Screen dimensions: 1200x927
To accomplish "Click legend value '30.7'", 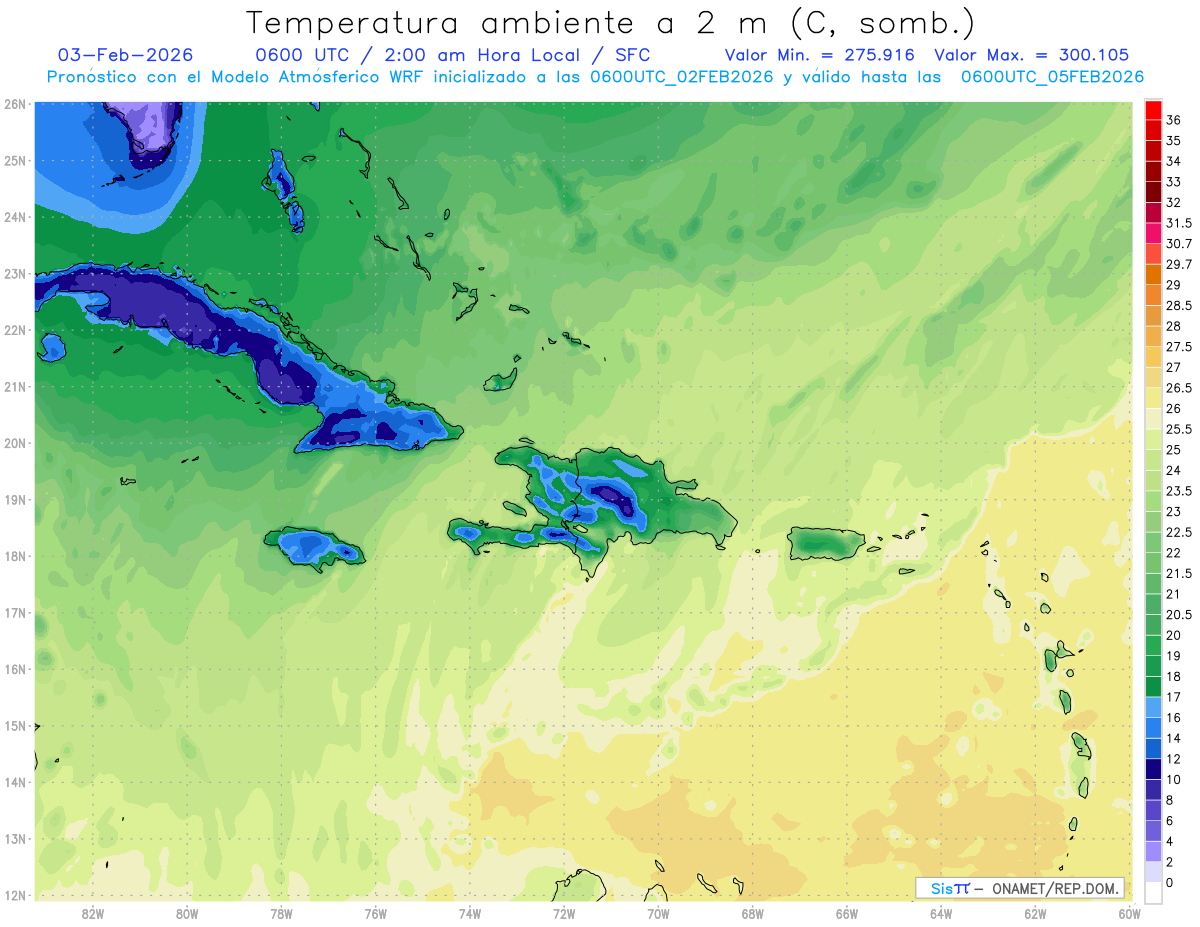I will point(1179,244).
